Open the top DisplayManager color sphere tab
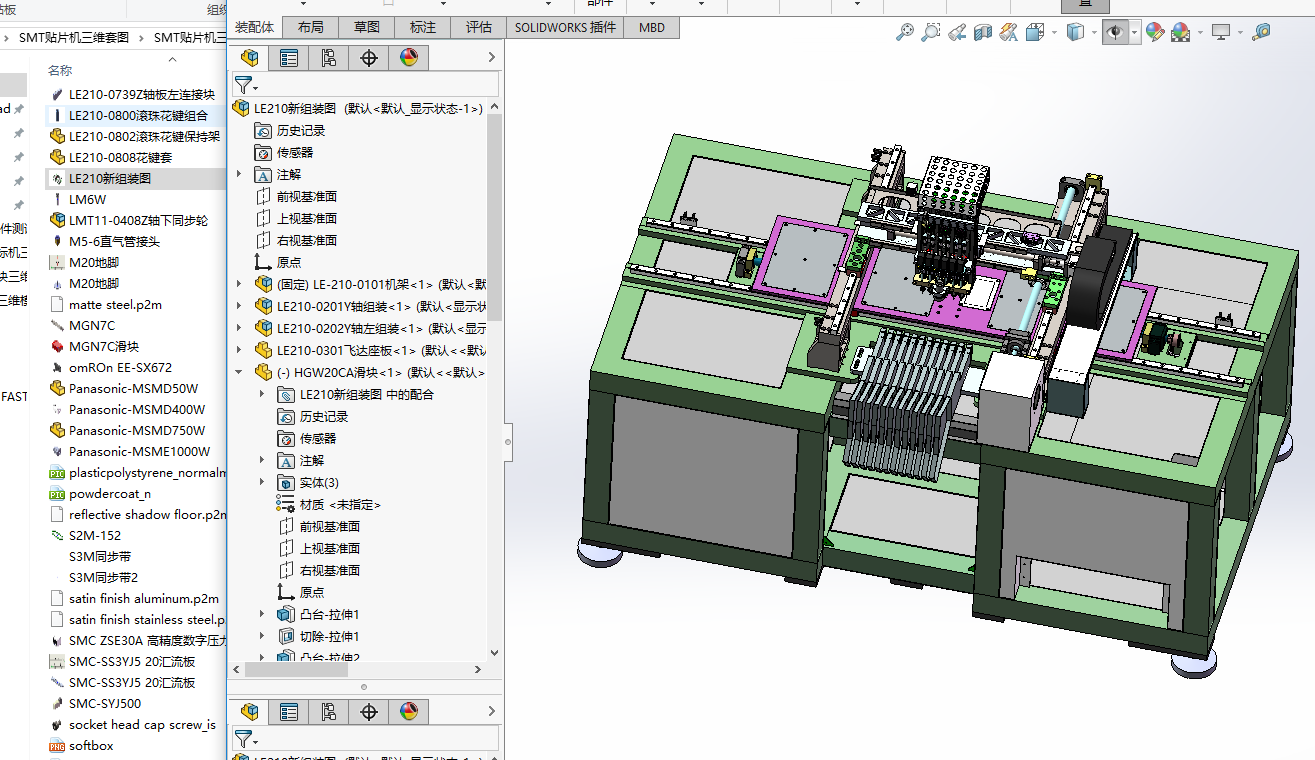Image resolution: width=1315 pixels, height=760 pixels. 409,58
